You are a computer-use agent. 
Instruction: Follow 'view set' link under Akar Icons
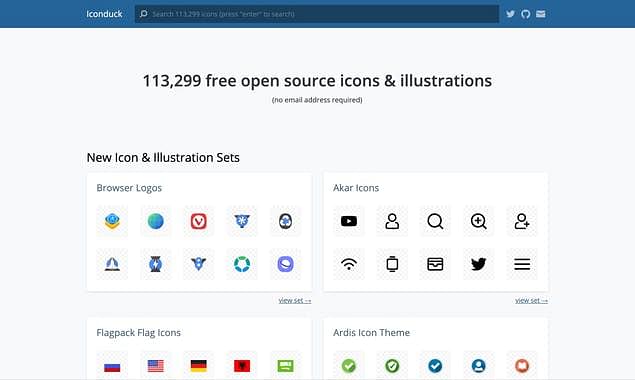coord(531,301)
